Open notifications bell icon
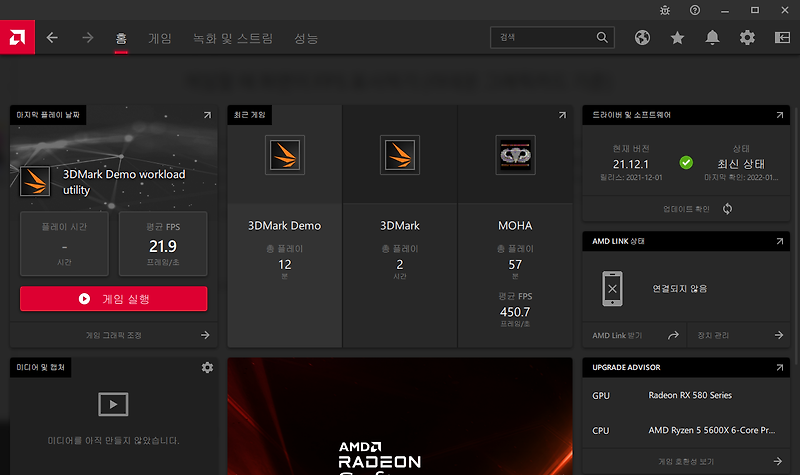The height and width of the screenshot is (475, 800). pos(712,37)
